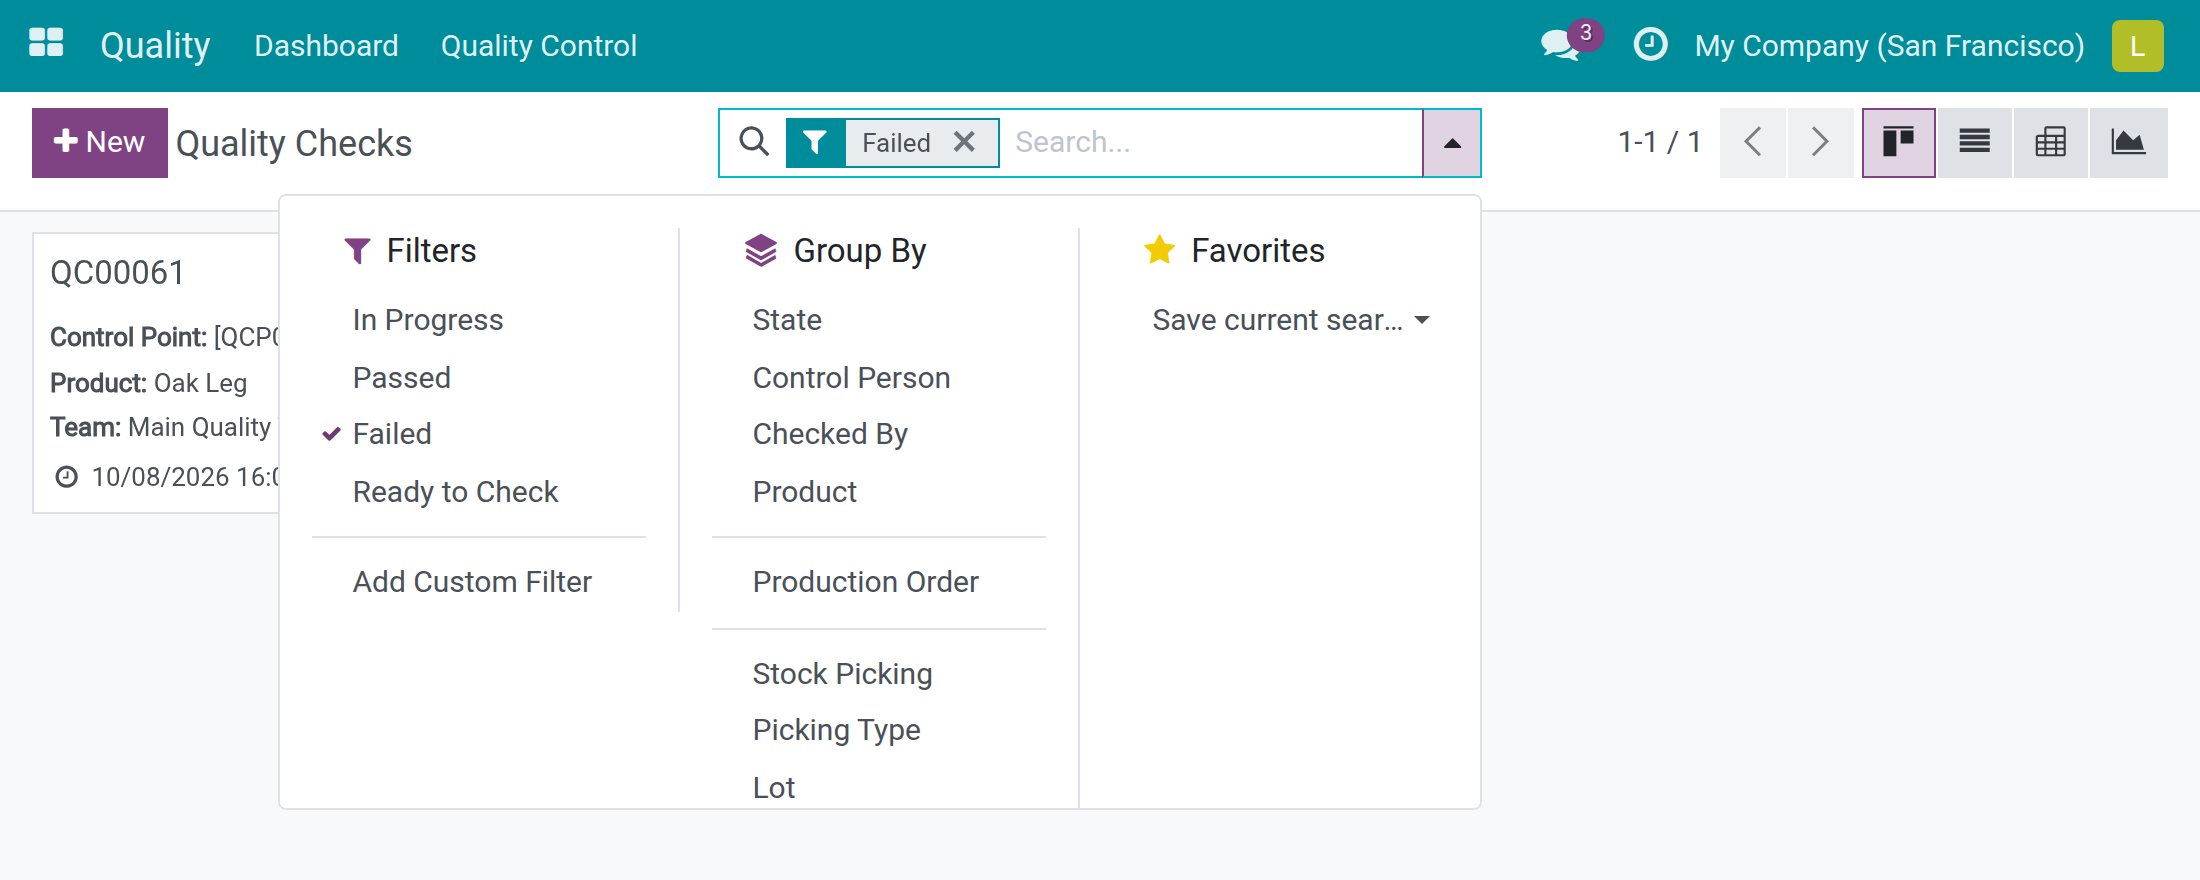The image size is (2200, 880).
Task: Open the QC00061 quality check card
Action: (157, 373)
